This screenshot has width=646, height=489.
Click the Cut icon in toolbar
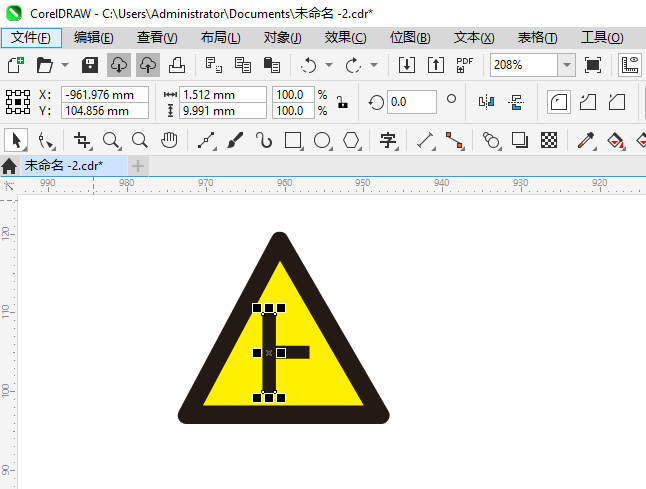tap(213, 65)
